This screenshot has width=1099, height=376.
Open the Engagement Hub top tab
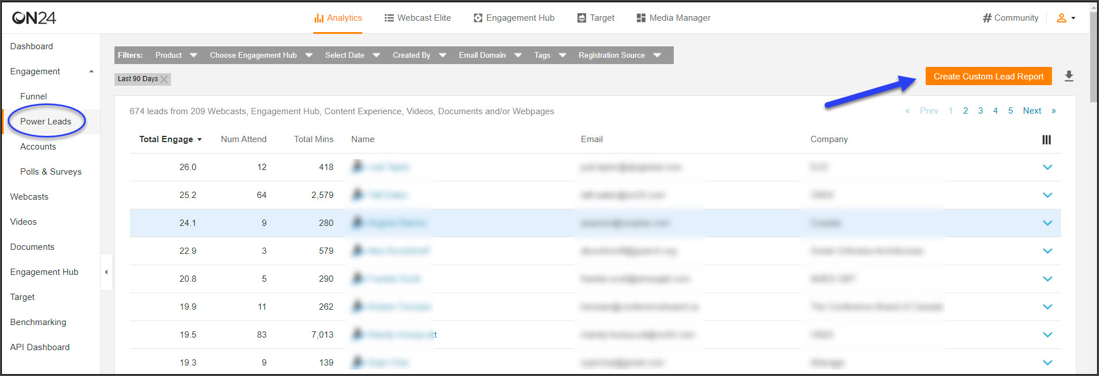point(514,18)
